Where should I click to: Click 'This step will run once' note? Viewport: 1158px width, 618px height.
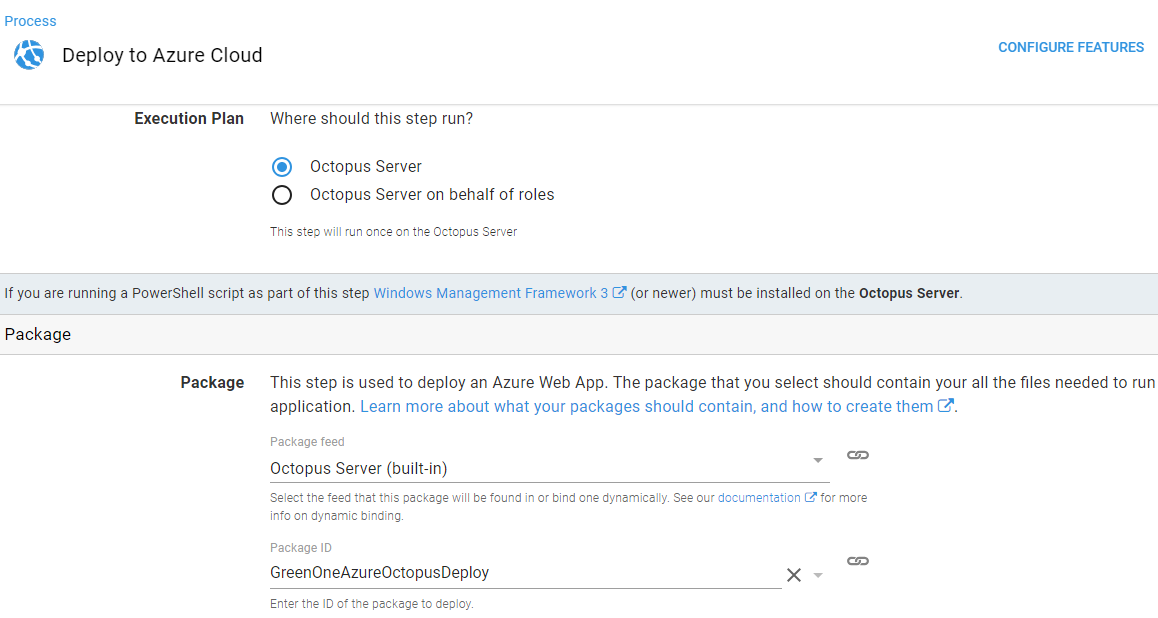coord(394,232)
